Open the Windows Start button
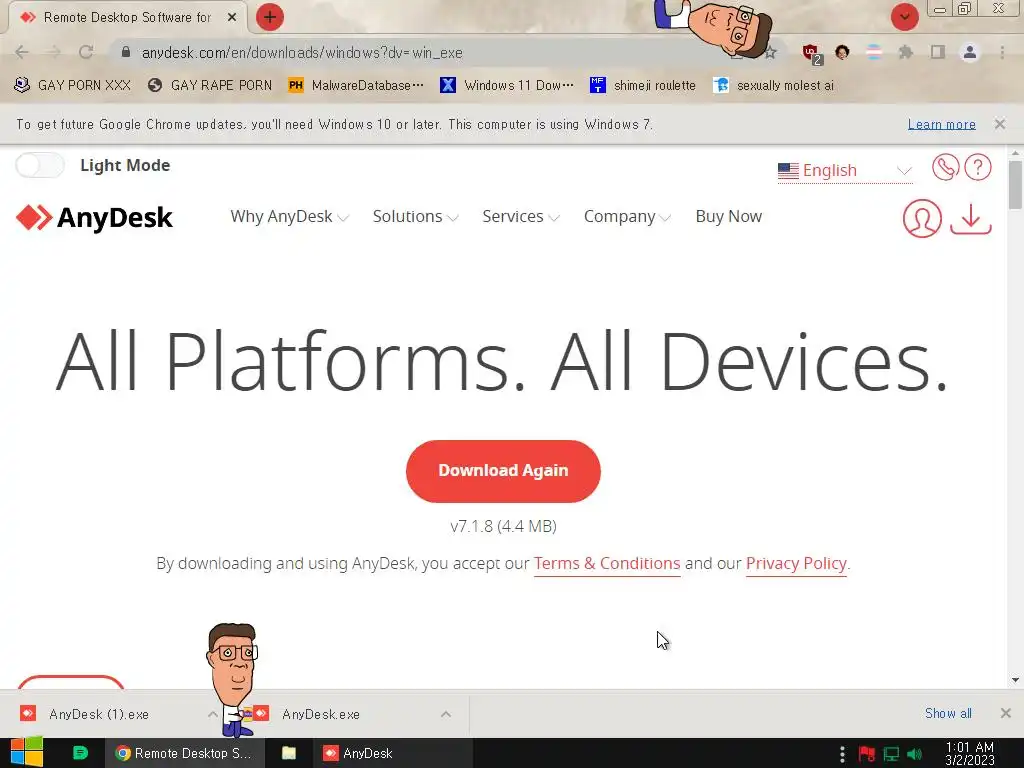1024x768 pixels. [x=27, y=753]
